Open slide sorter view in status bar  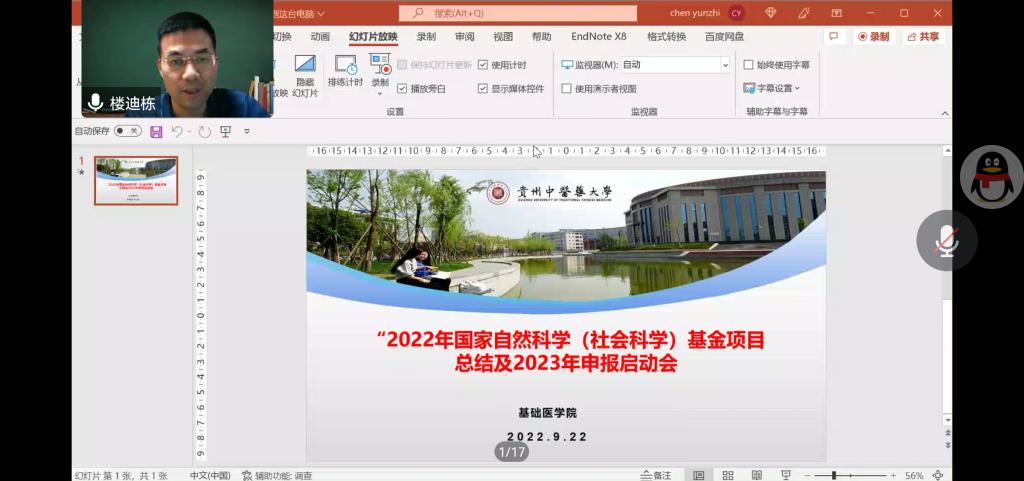click(728, 475)
